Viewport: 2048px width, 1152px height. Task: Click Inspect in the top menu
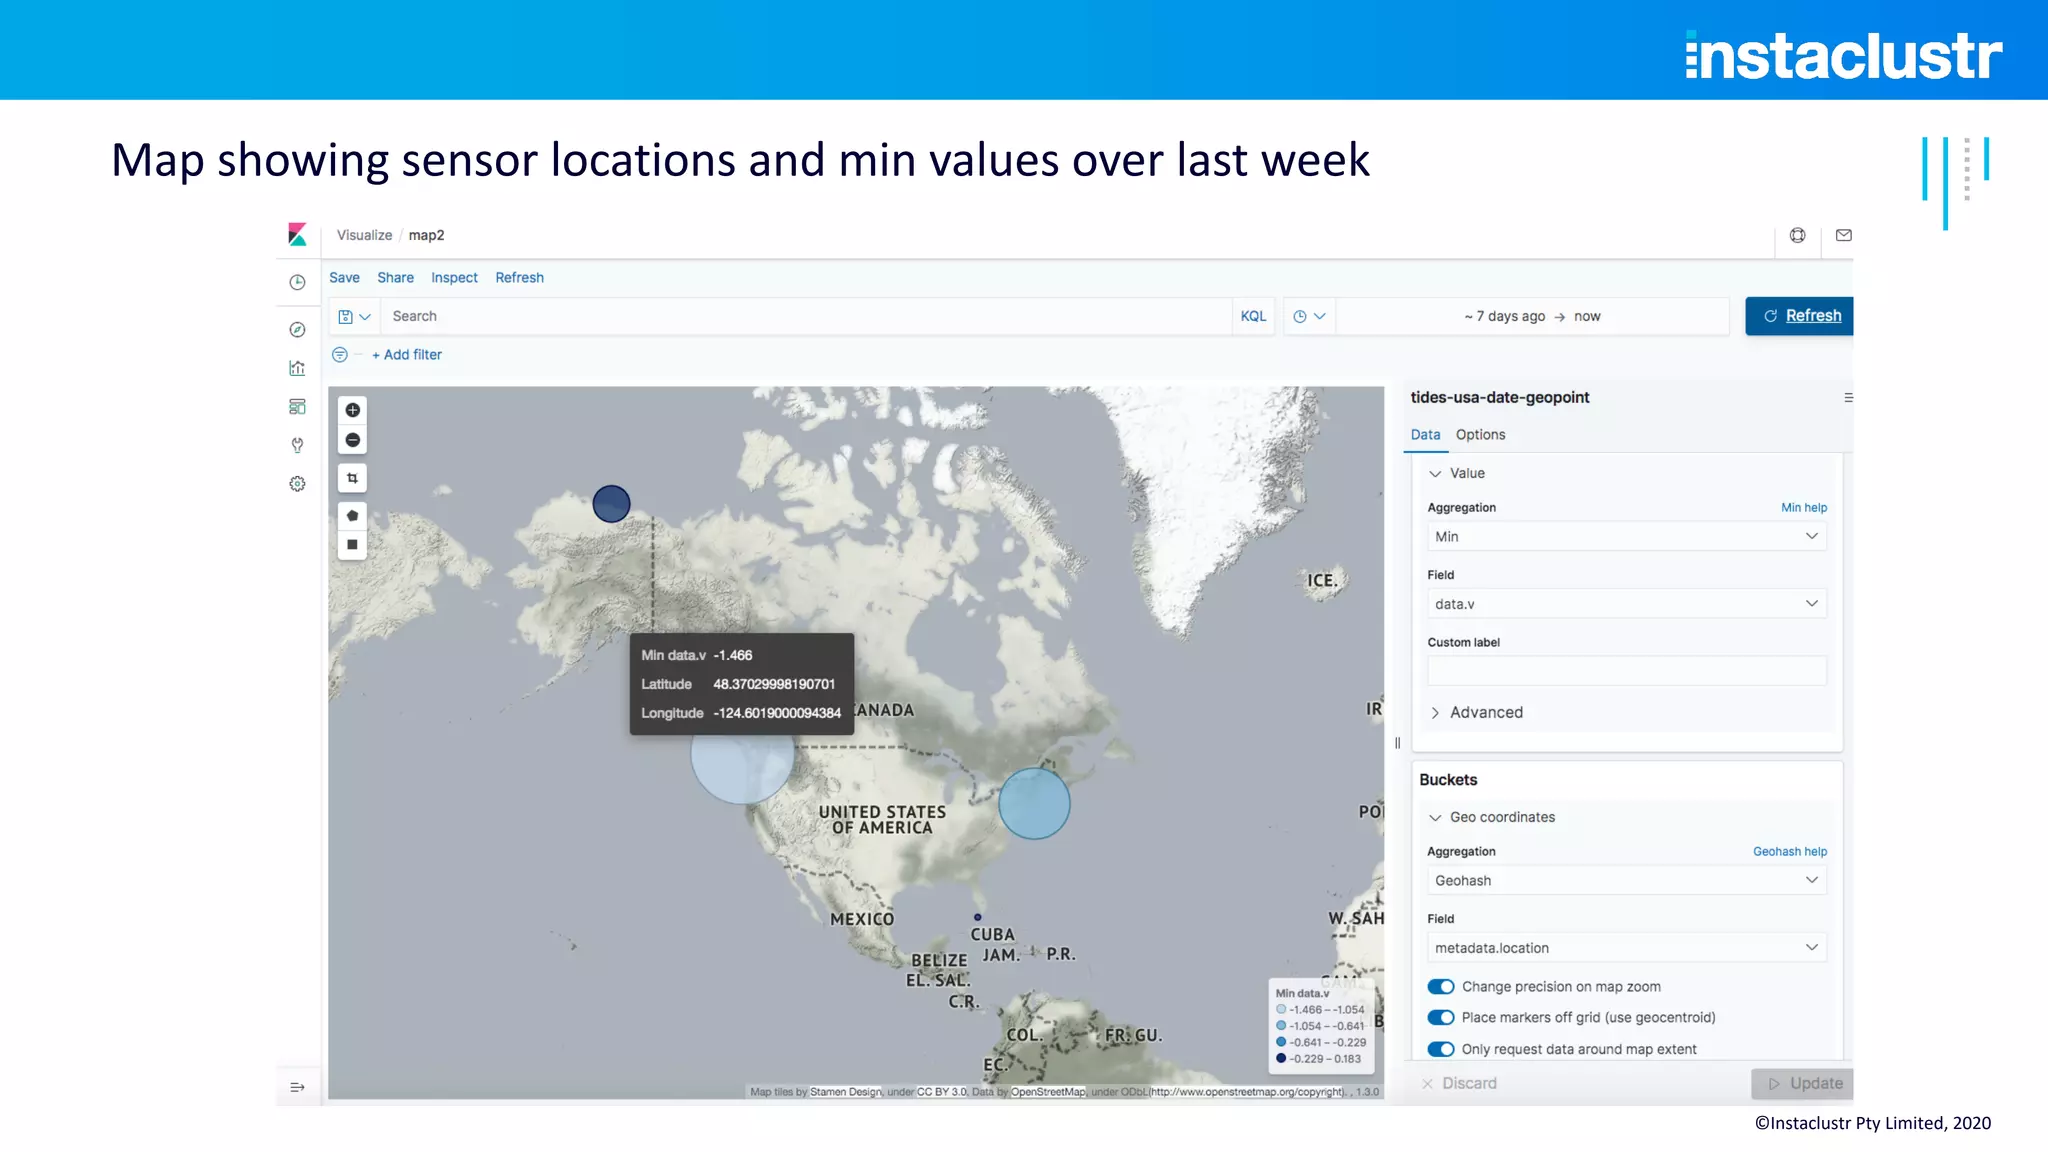pyautogui.click(x=454, y=278)
